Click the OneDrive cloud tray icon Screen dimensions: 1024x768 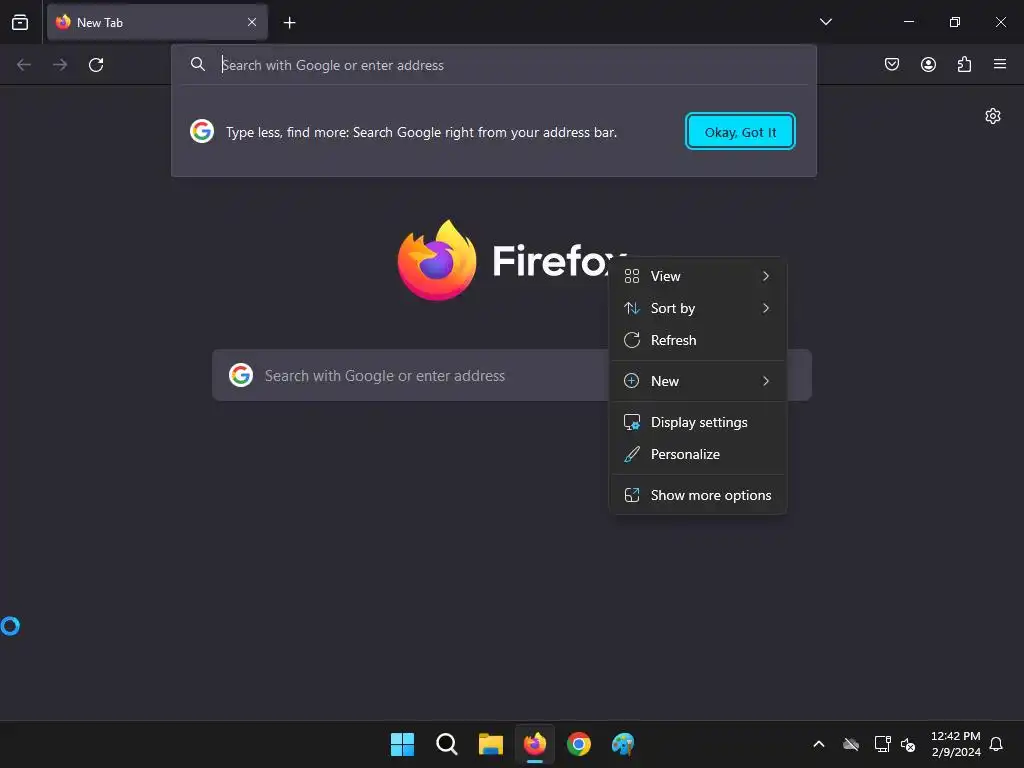[x=850, y=744]
